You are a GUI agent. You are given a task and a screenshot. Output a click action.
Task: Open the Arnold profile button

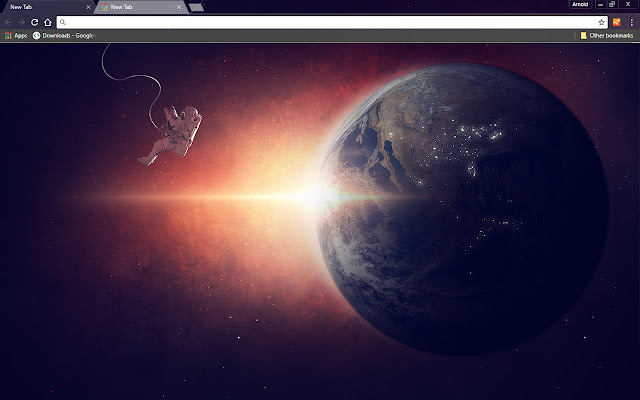click(580, 4)
